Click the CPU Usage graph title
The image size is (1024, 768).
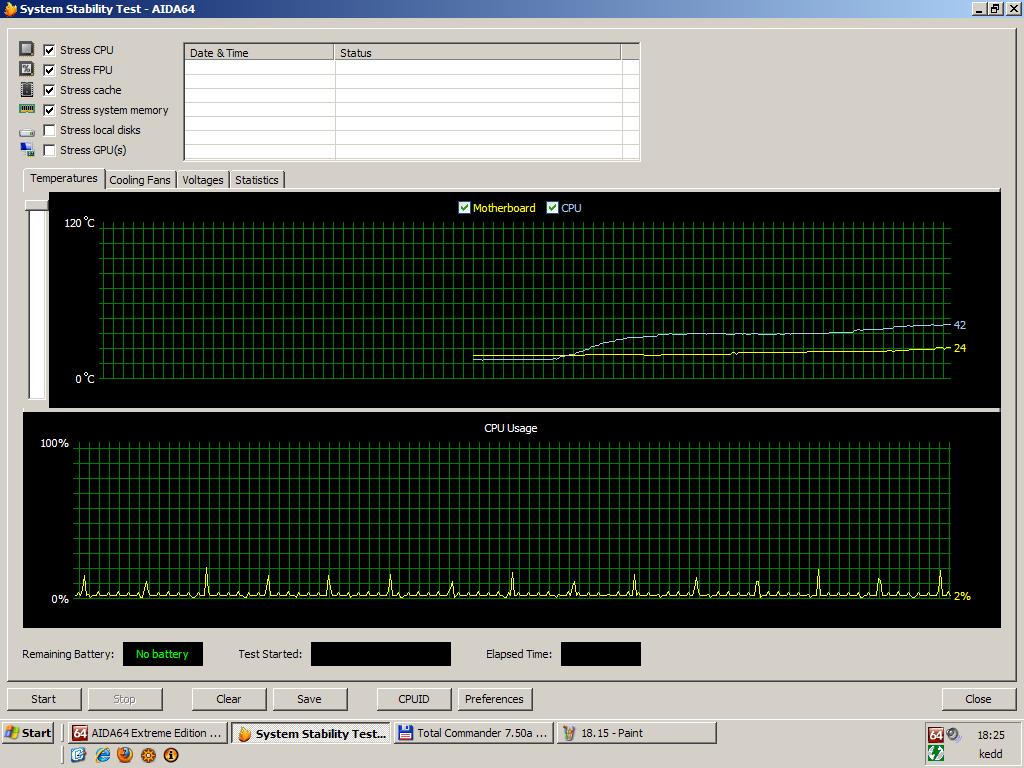tap(511, 428)
